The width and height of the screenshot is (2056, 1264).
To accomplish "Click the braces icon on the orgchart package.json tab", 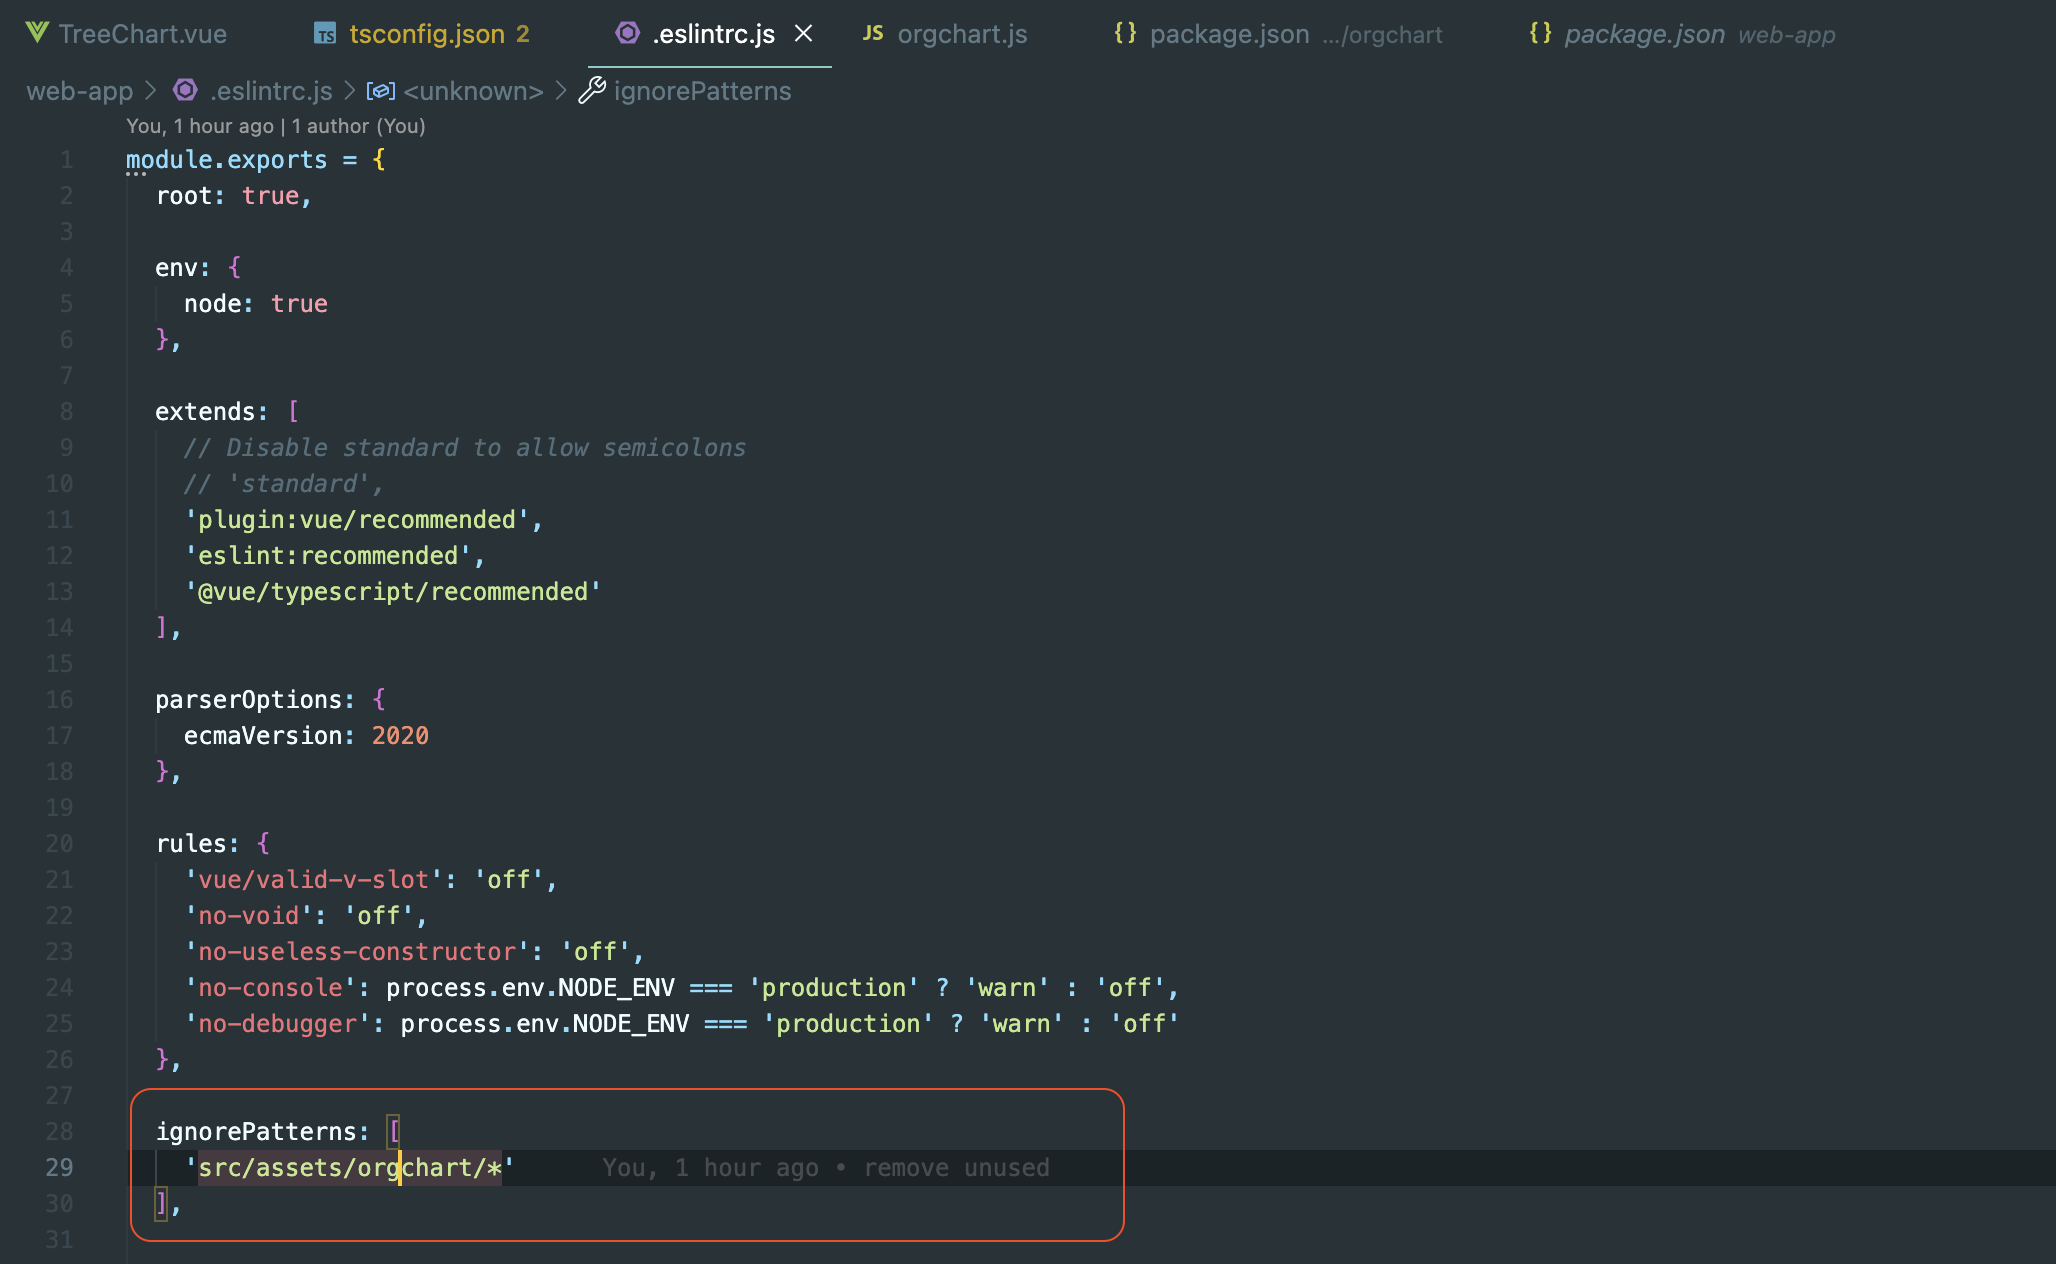I will (x=1124, y=33).
